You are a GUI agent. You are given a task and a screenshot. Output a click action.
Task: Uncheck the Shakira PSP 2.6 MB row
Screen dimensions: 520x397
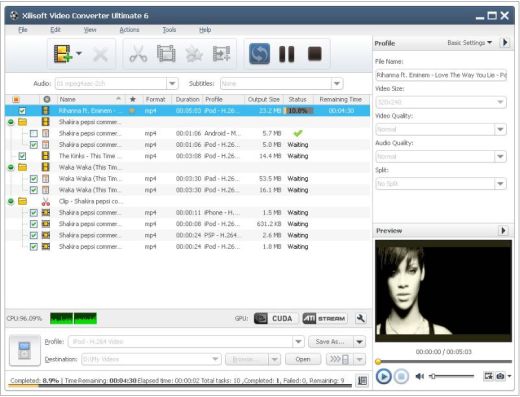(34, 235)
